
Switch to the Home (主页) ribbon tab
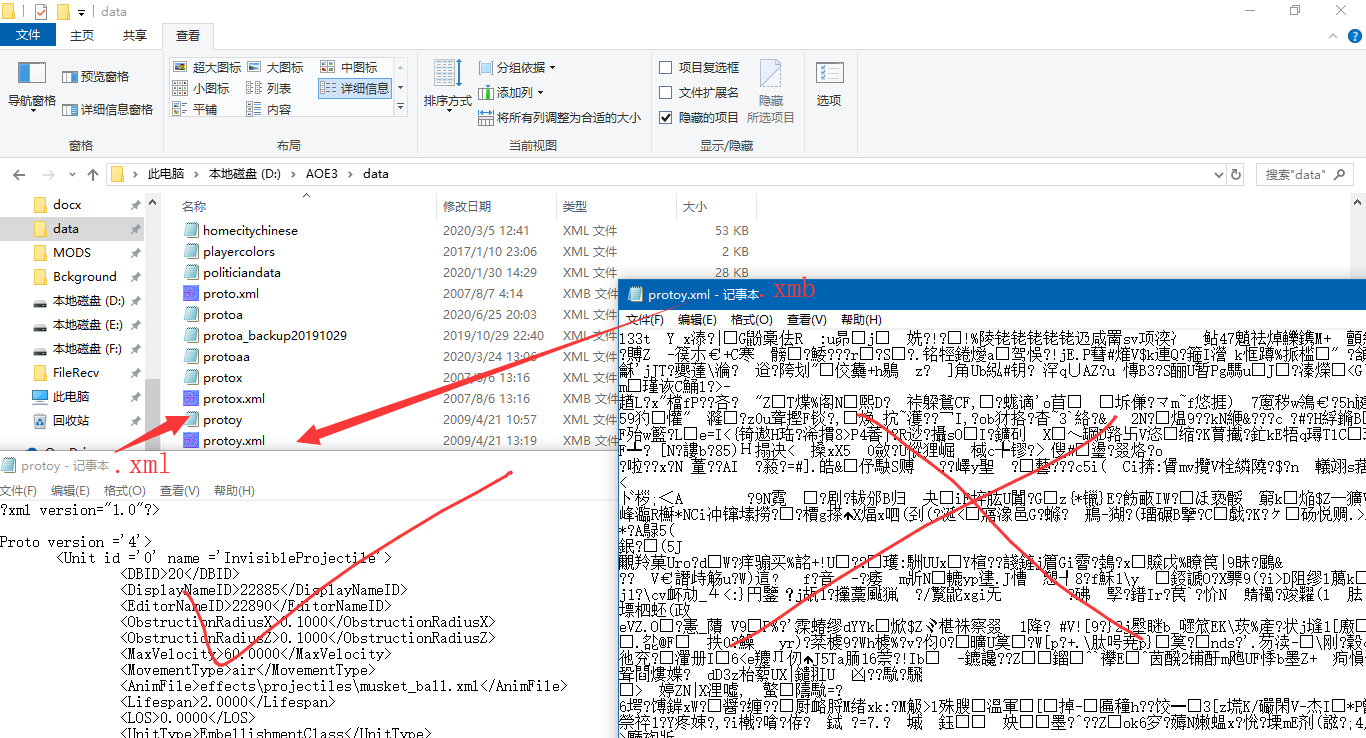(x=82, y=35)
